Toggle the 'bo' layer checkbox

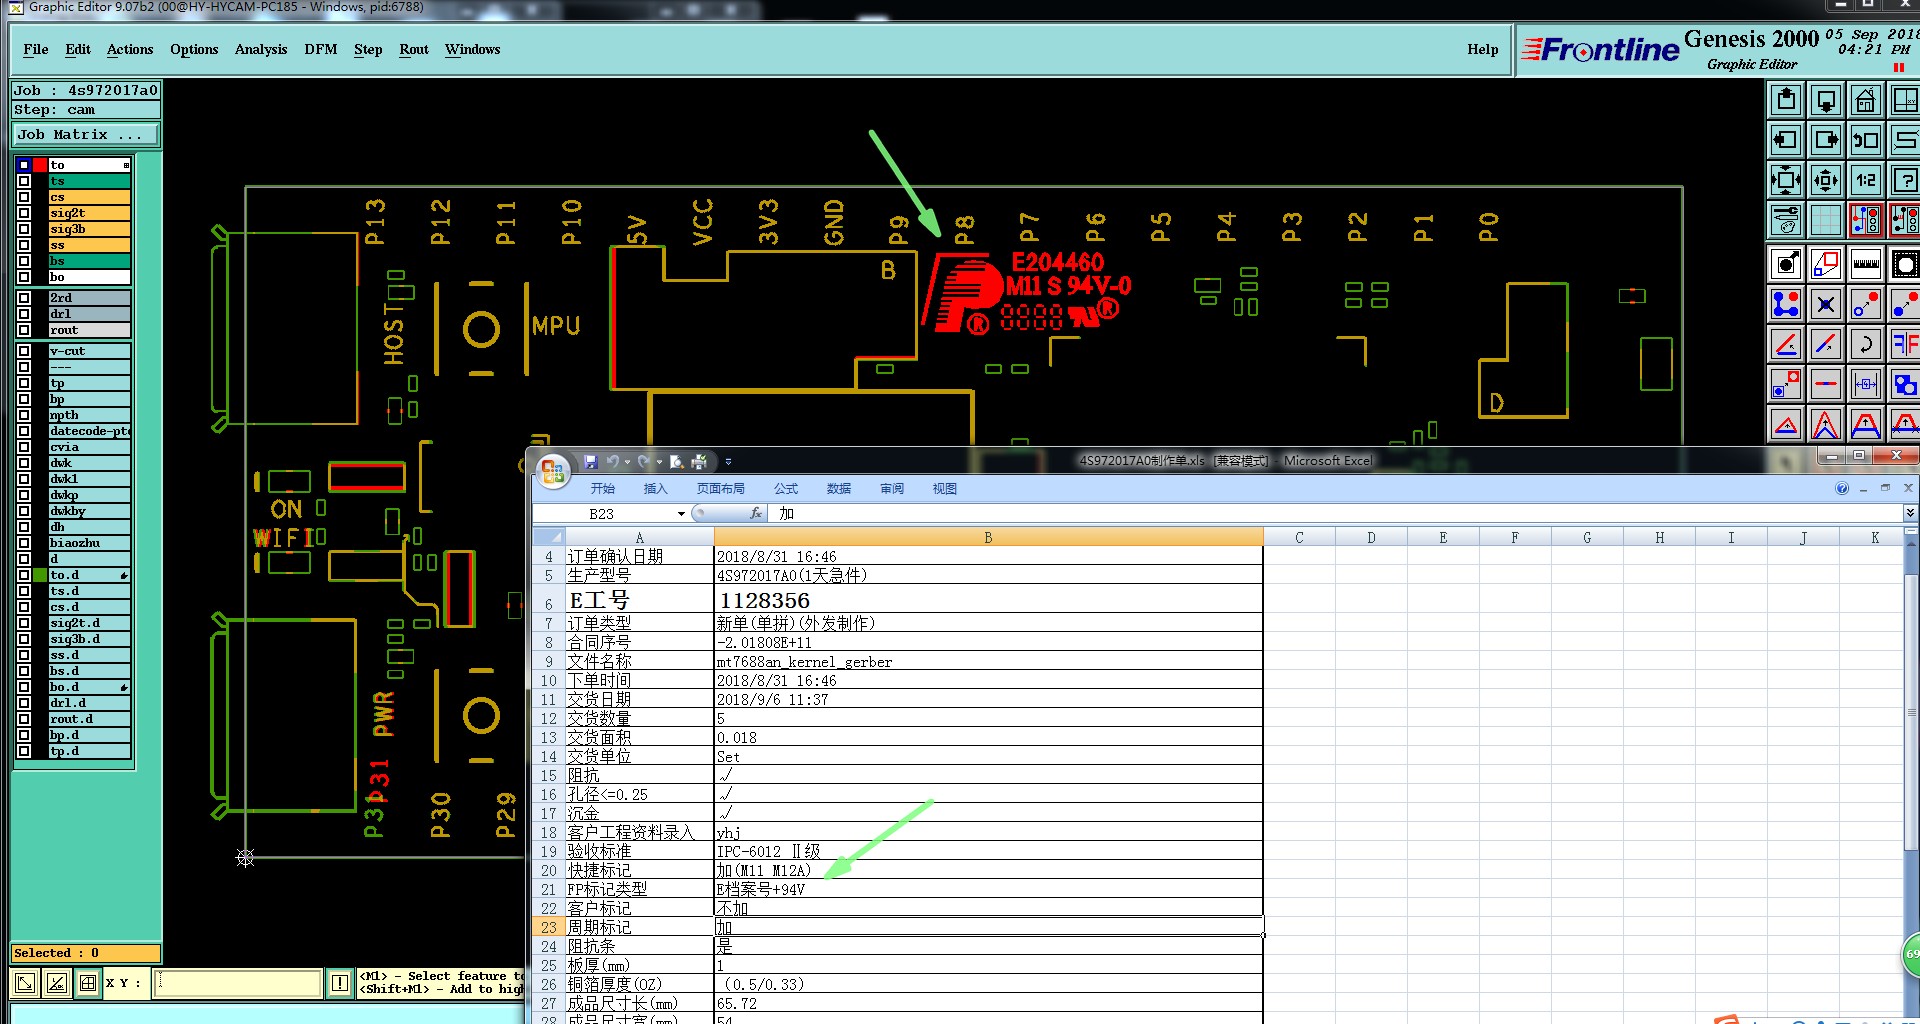[x=24, y=277]
